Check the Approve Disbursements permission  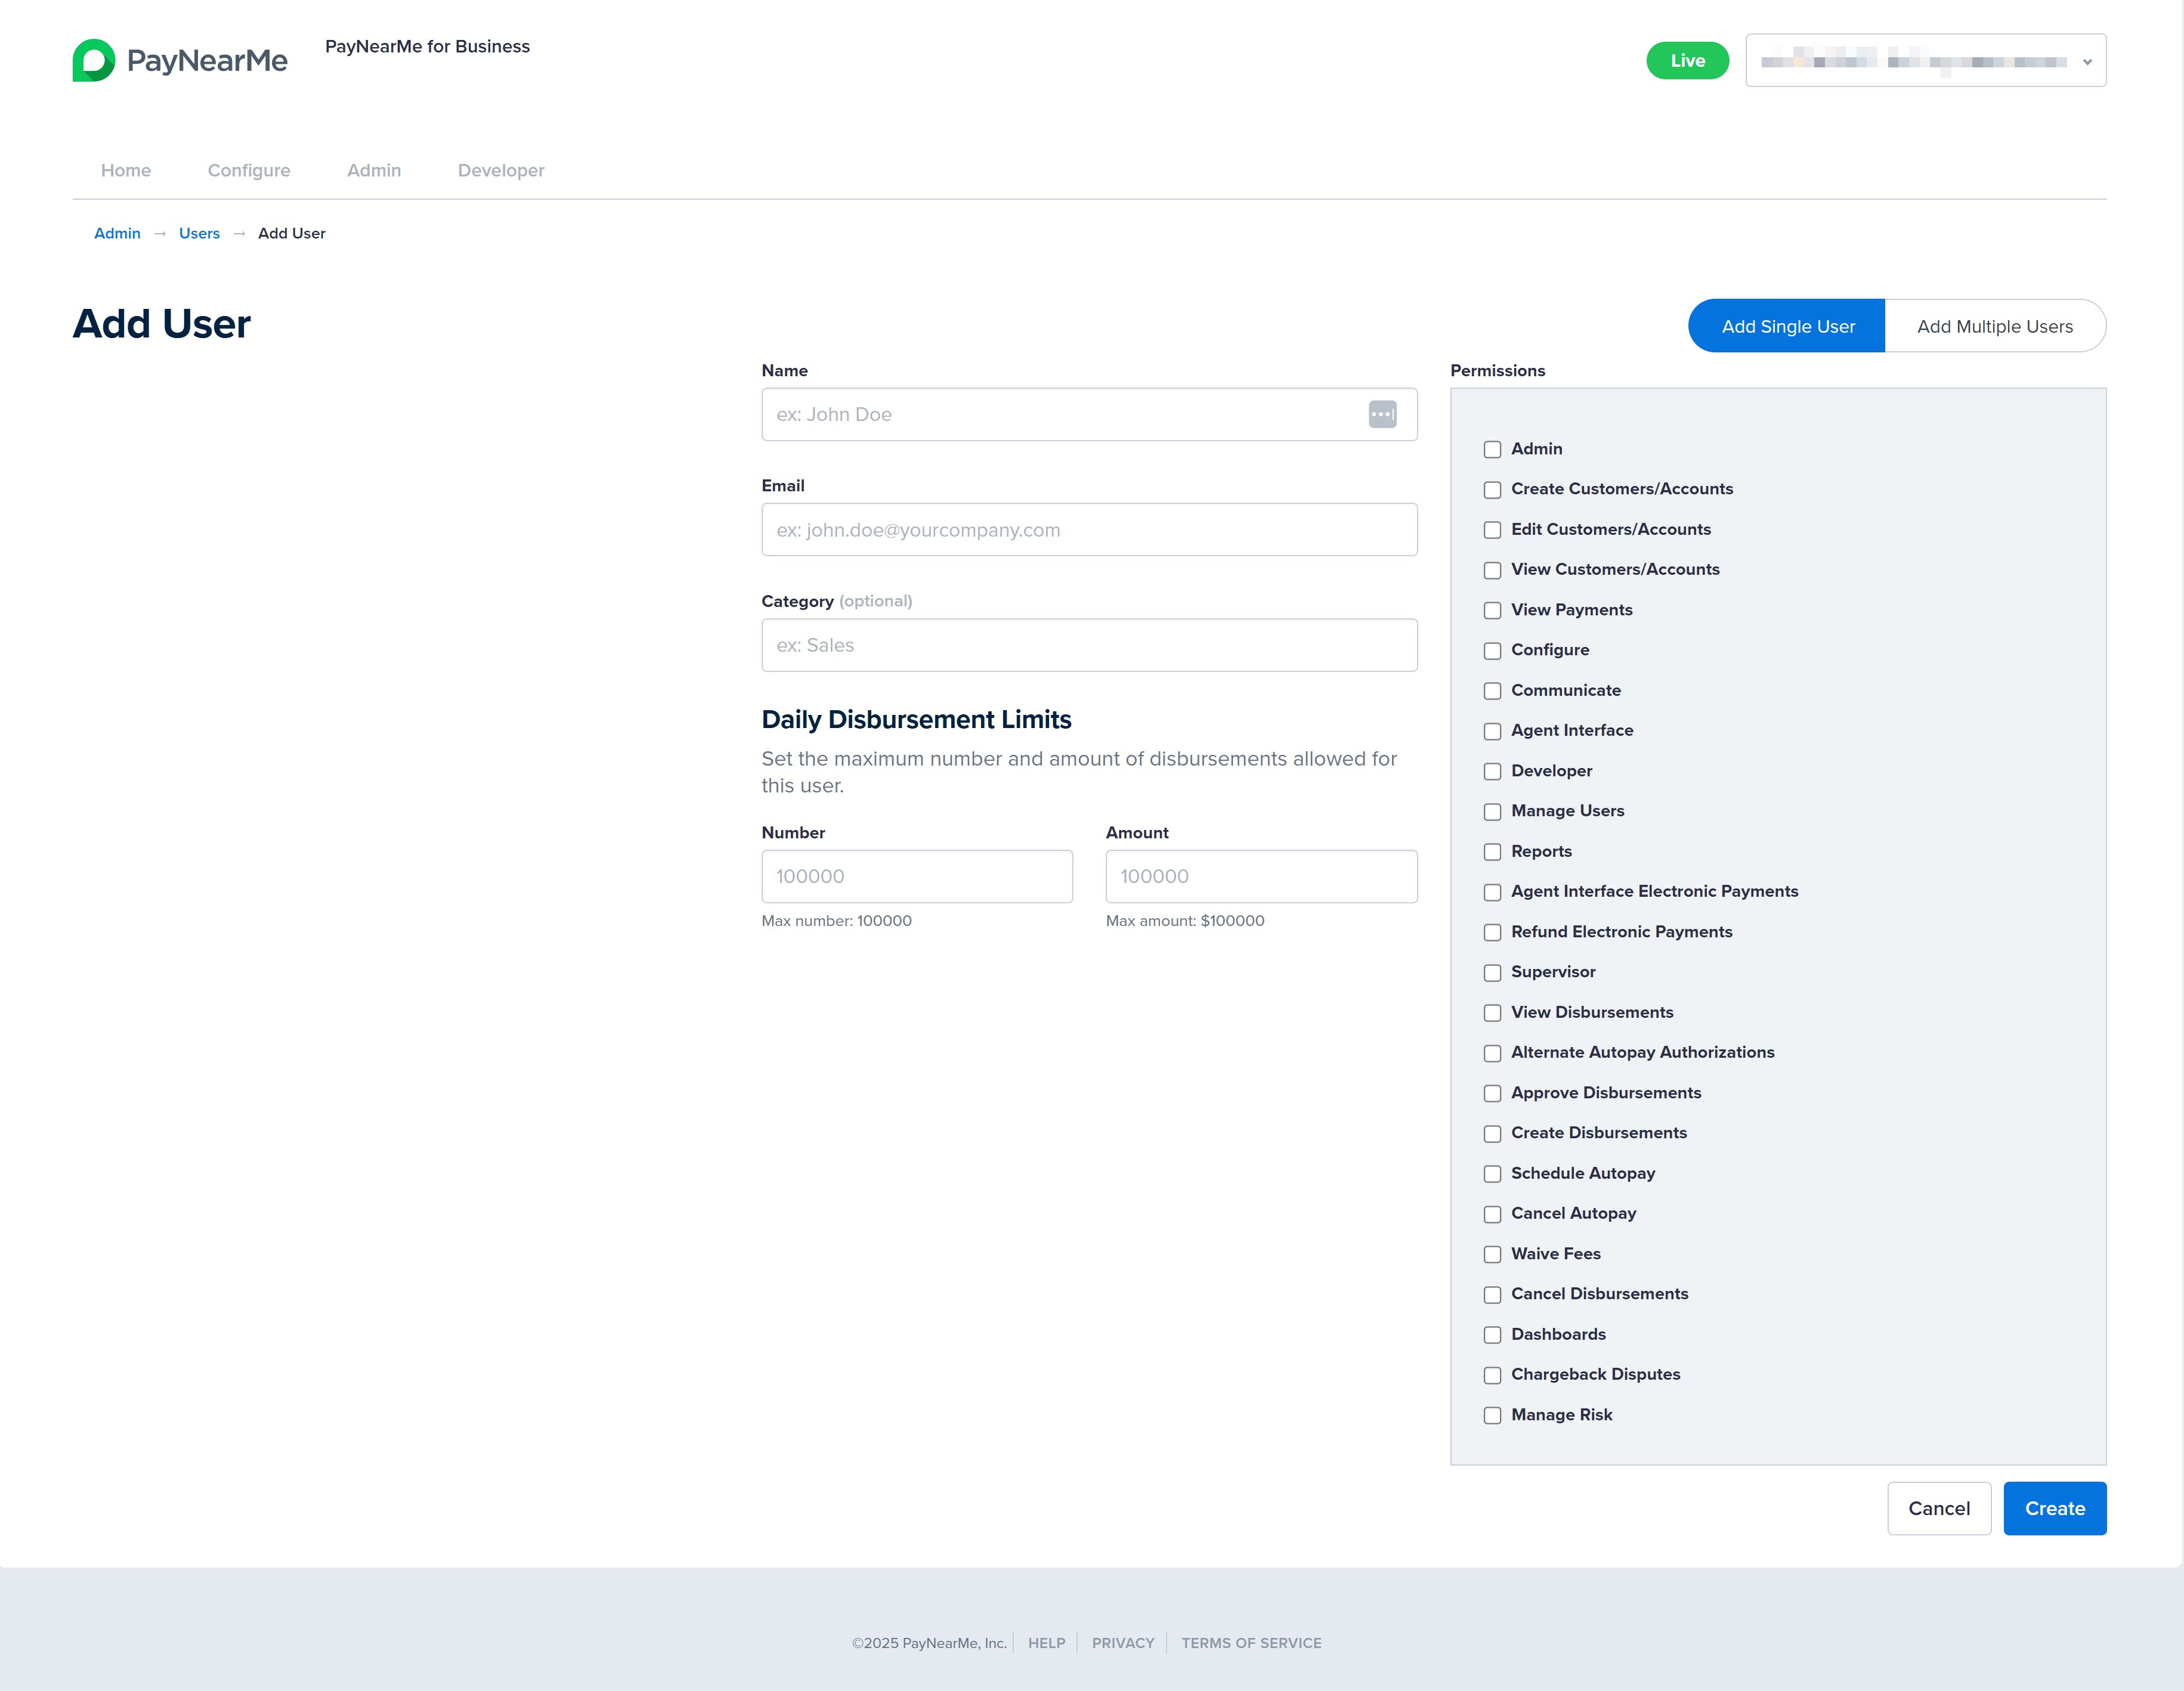click(1492, 1094)
